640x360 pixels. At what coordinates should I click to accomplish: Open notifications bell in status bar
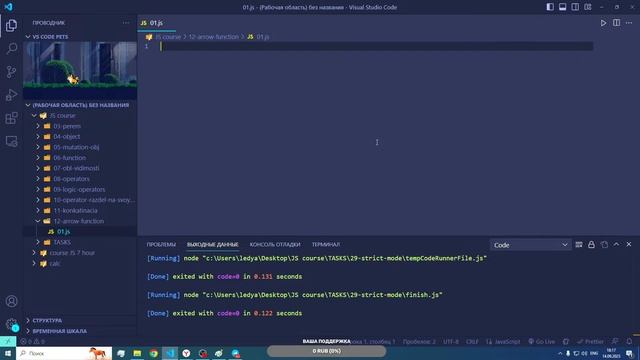tap(629, 341)
